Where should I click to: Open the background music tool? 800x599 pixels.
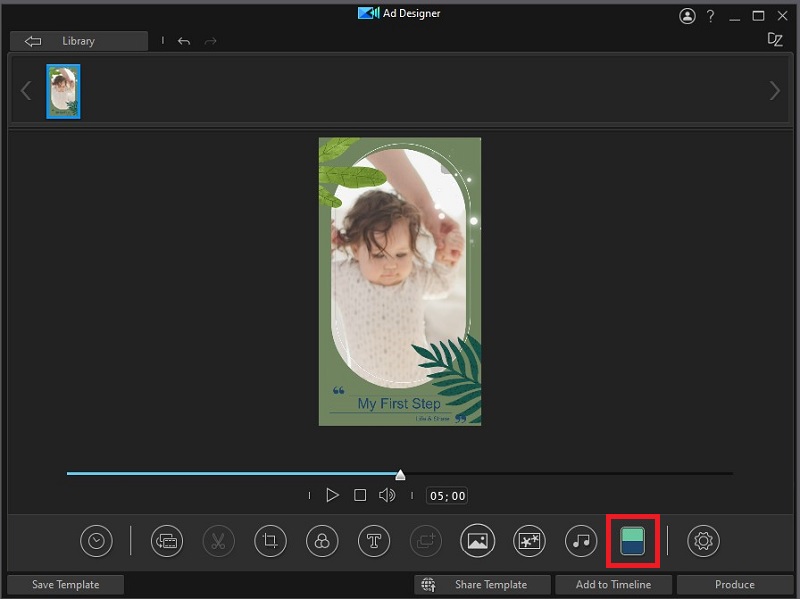581,541
